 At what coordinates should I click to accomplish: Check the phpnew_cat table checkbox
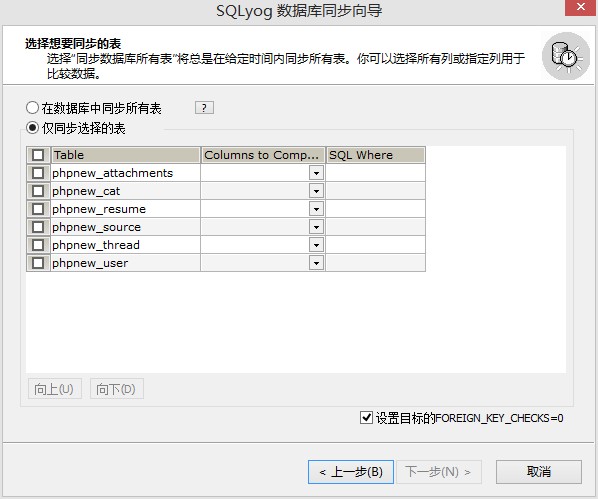[38, 191]
